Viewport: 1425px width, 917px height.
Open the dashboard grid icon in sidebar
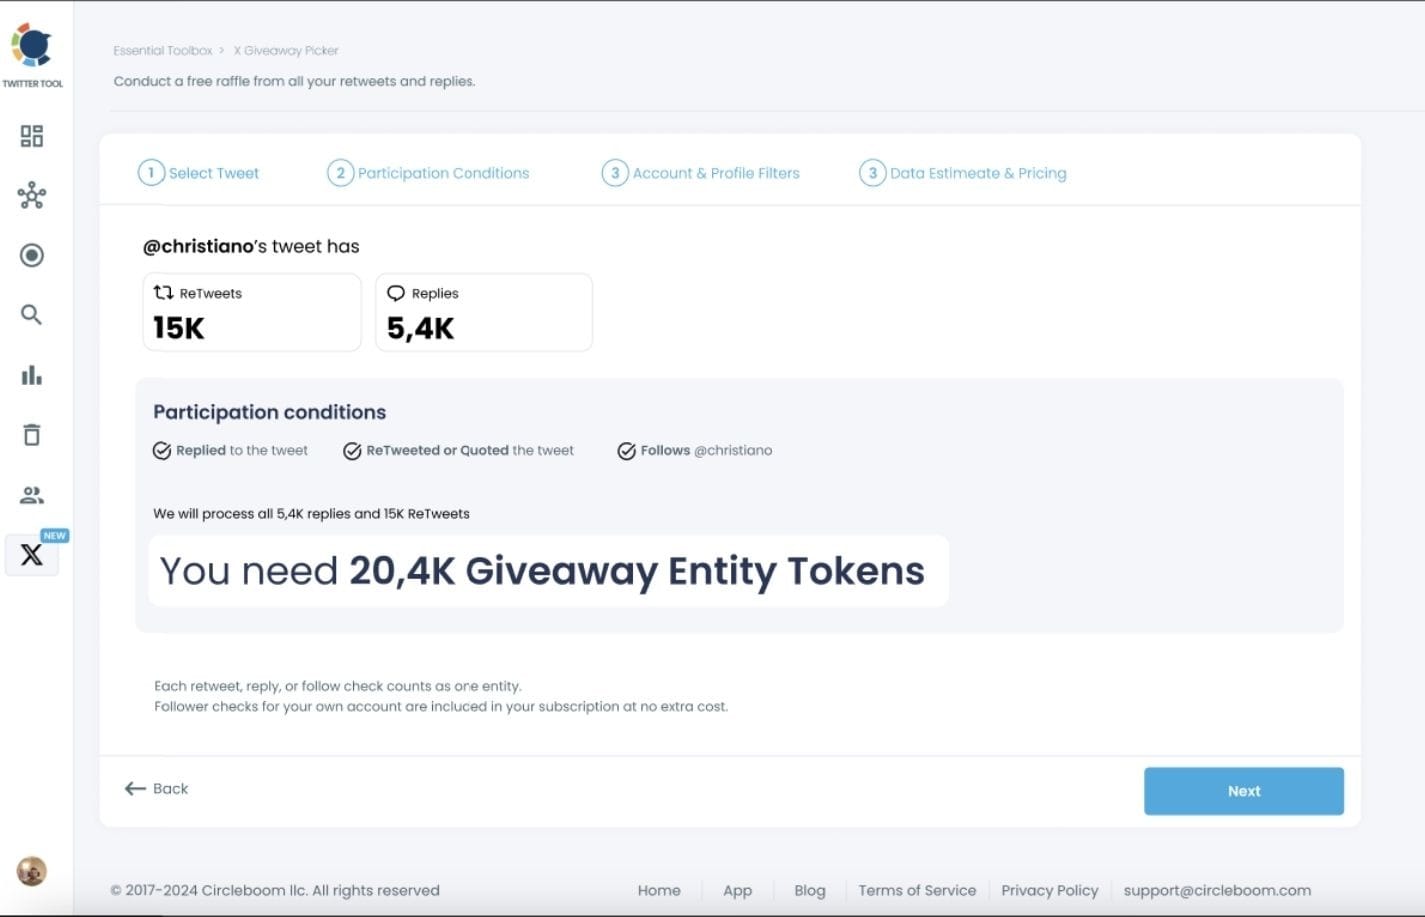tap(31, 135)
